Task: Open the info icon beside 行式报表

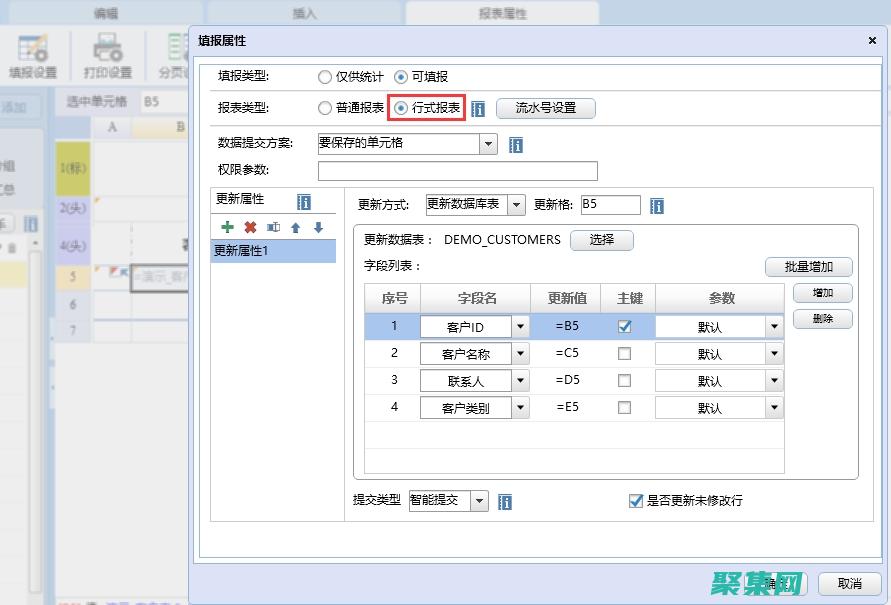Action: [x=478, y=107]
